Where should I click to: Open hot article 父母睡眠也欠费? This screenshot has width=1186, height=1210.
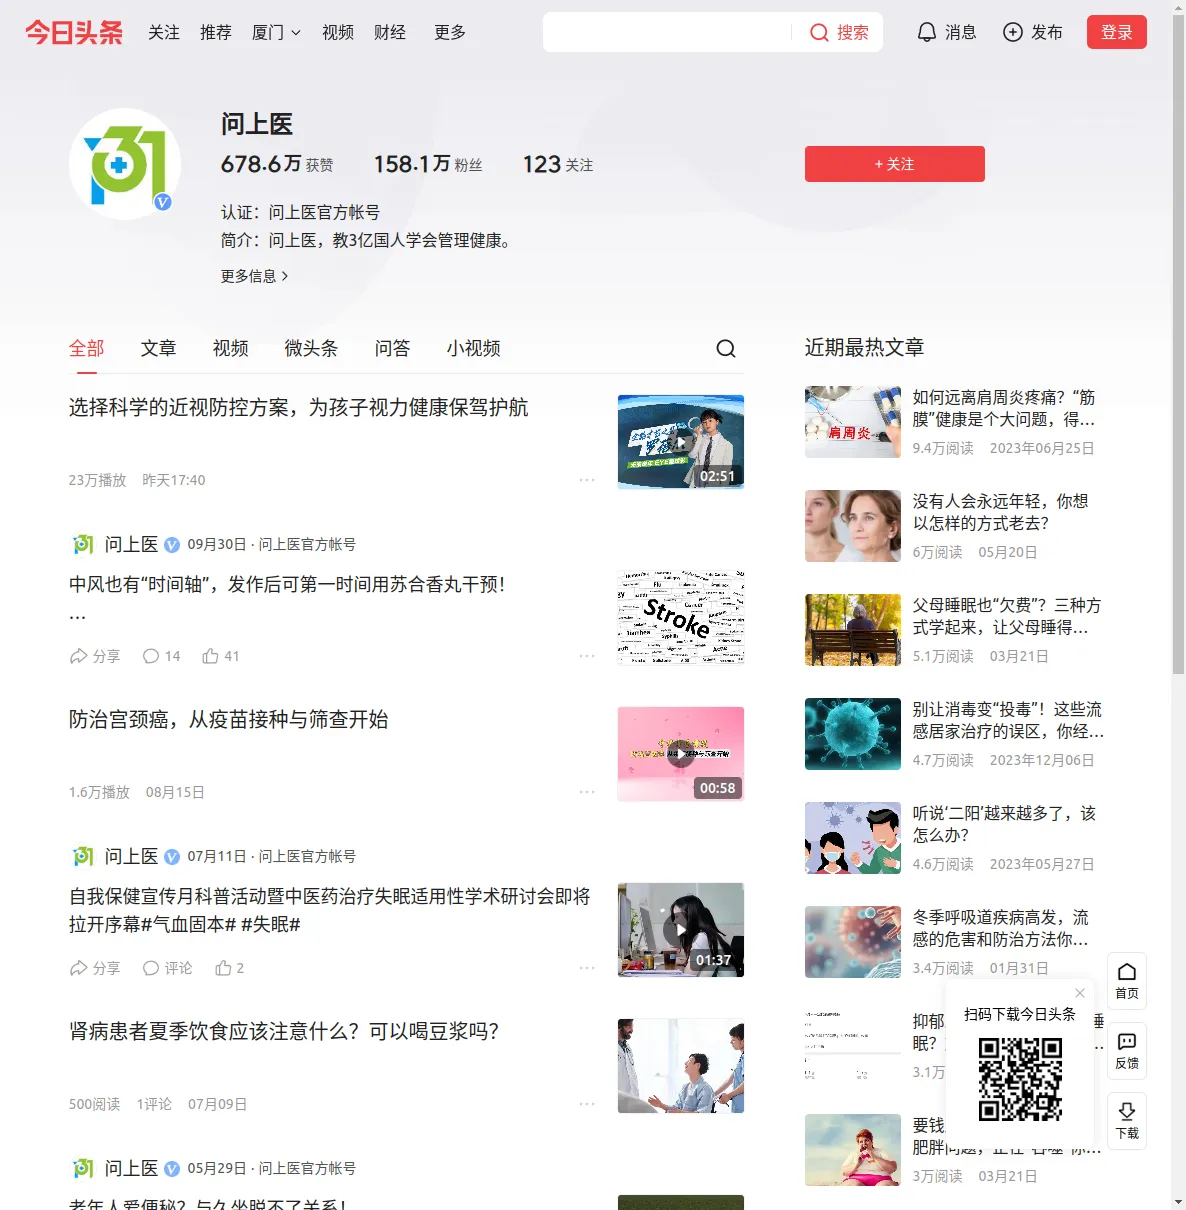pos(1007,616)
